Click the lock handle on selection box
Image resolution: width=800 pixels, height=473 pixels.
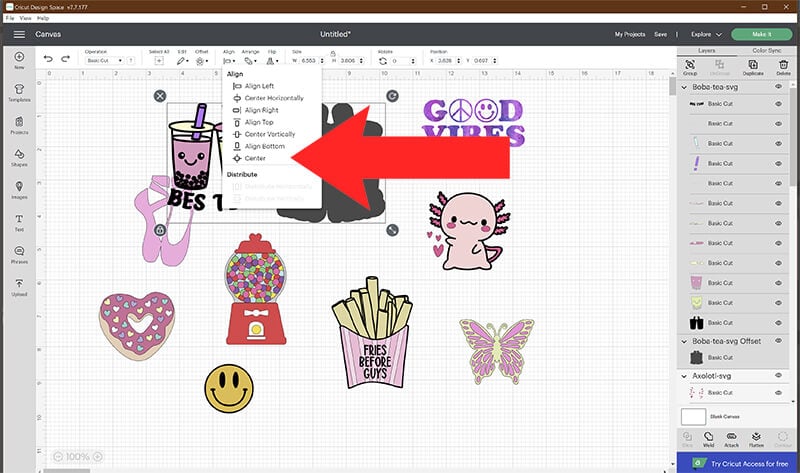(x=160, y=230)
